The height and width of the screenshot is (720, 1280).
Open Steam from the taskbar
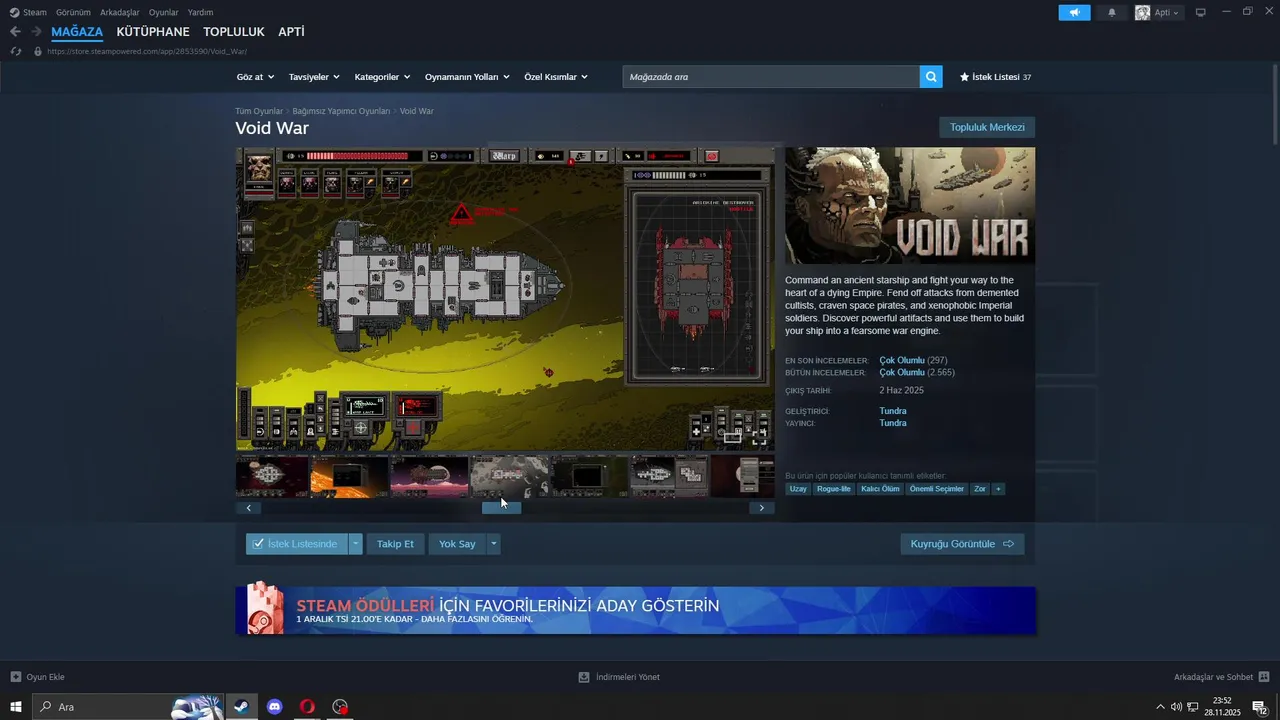coord(241,707)
